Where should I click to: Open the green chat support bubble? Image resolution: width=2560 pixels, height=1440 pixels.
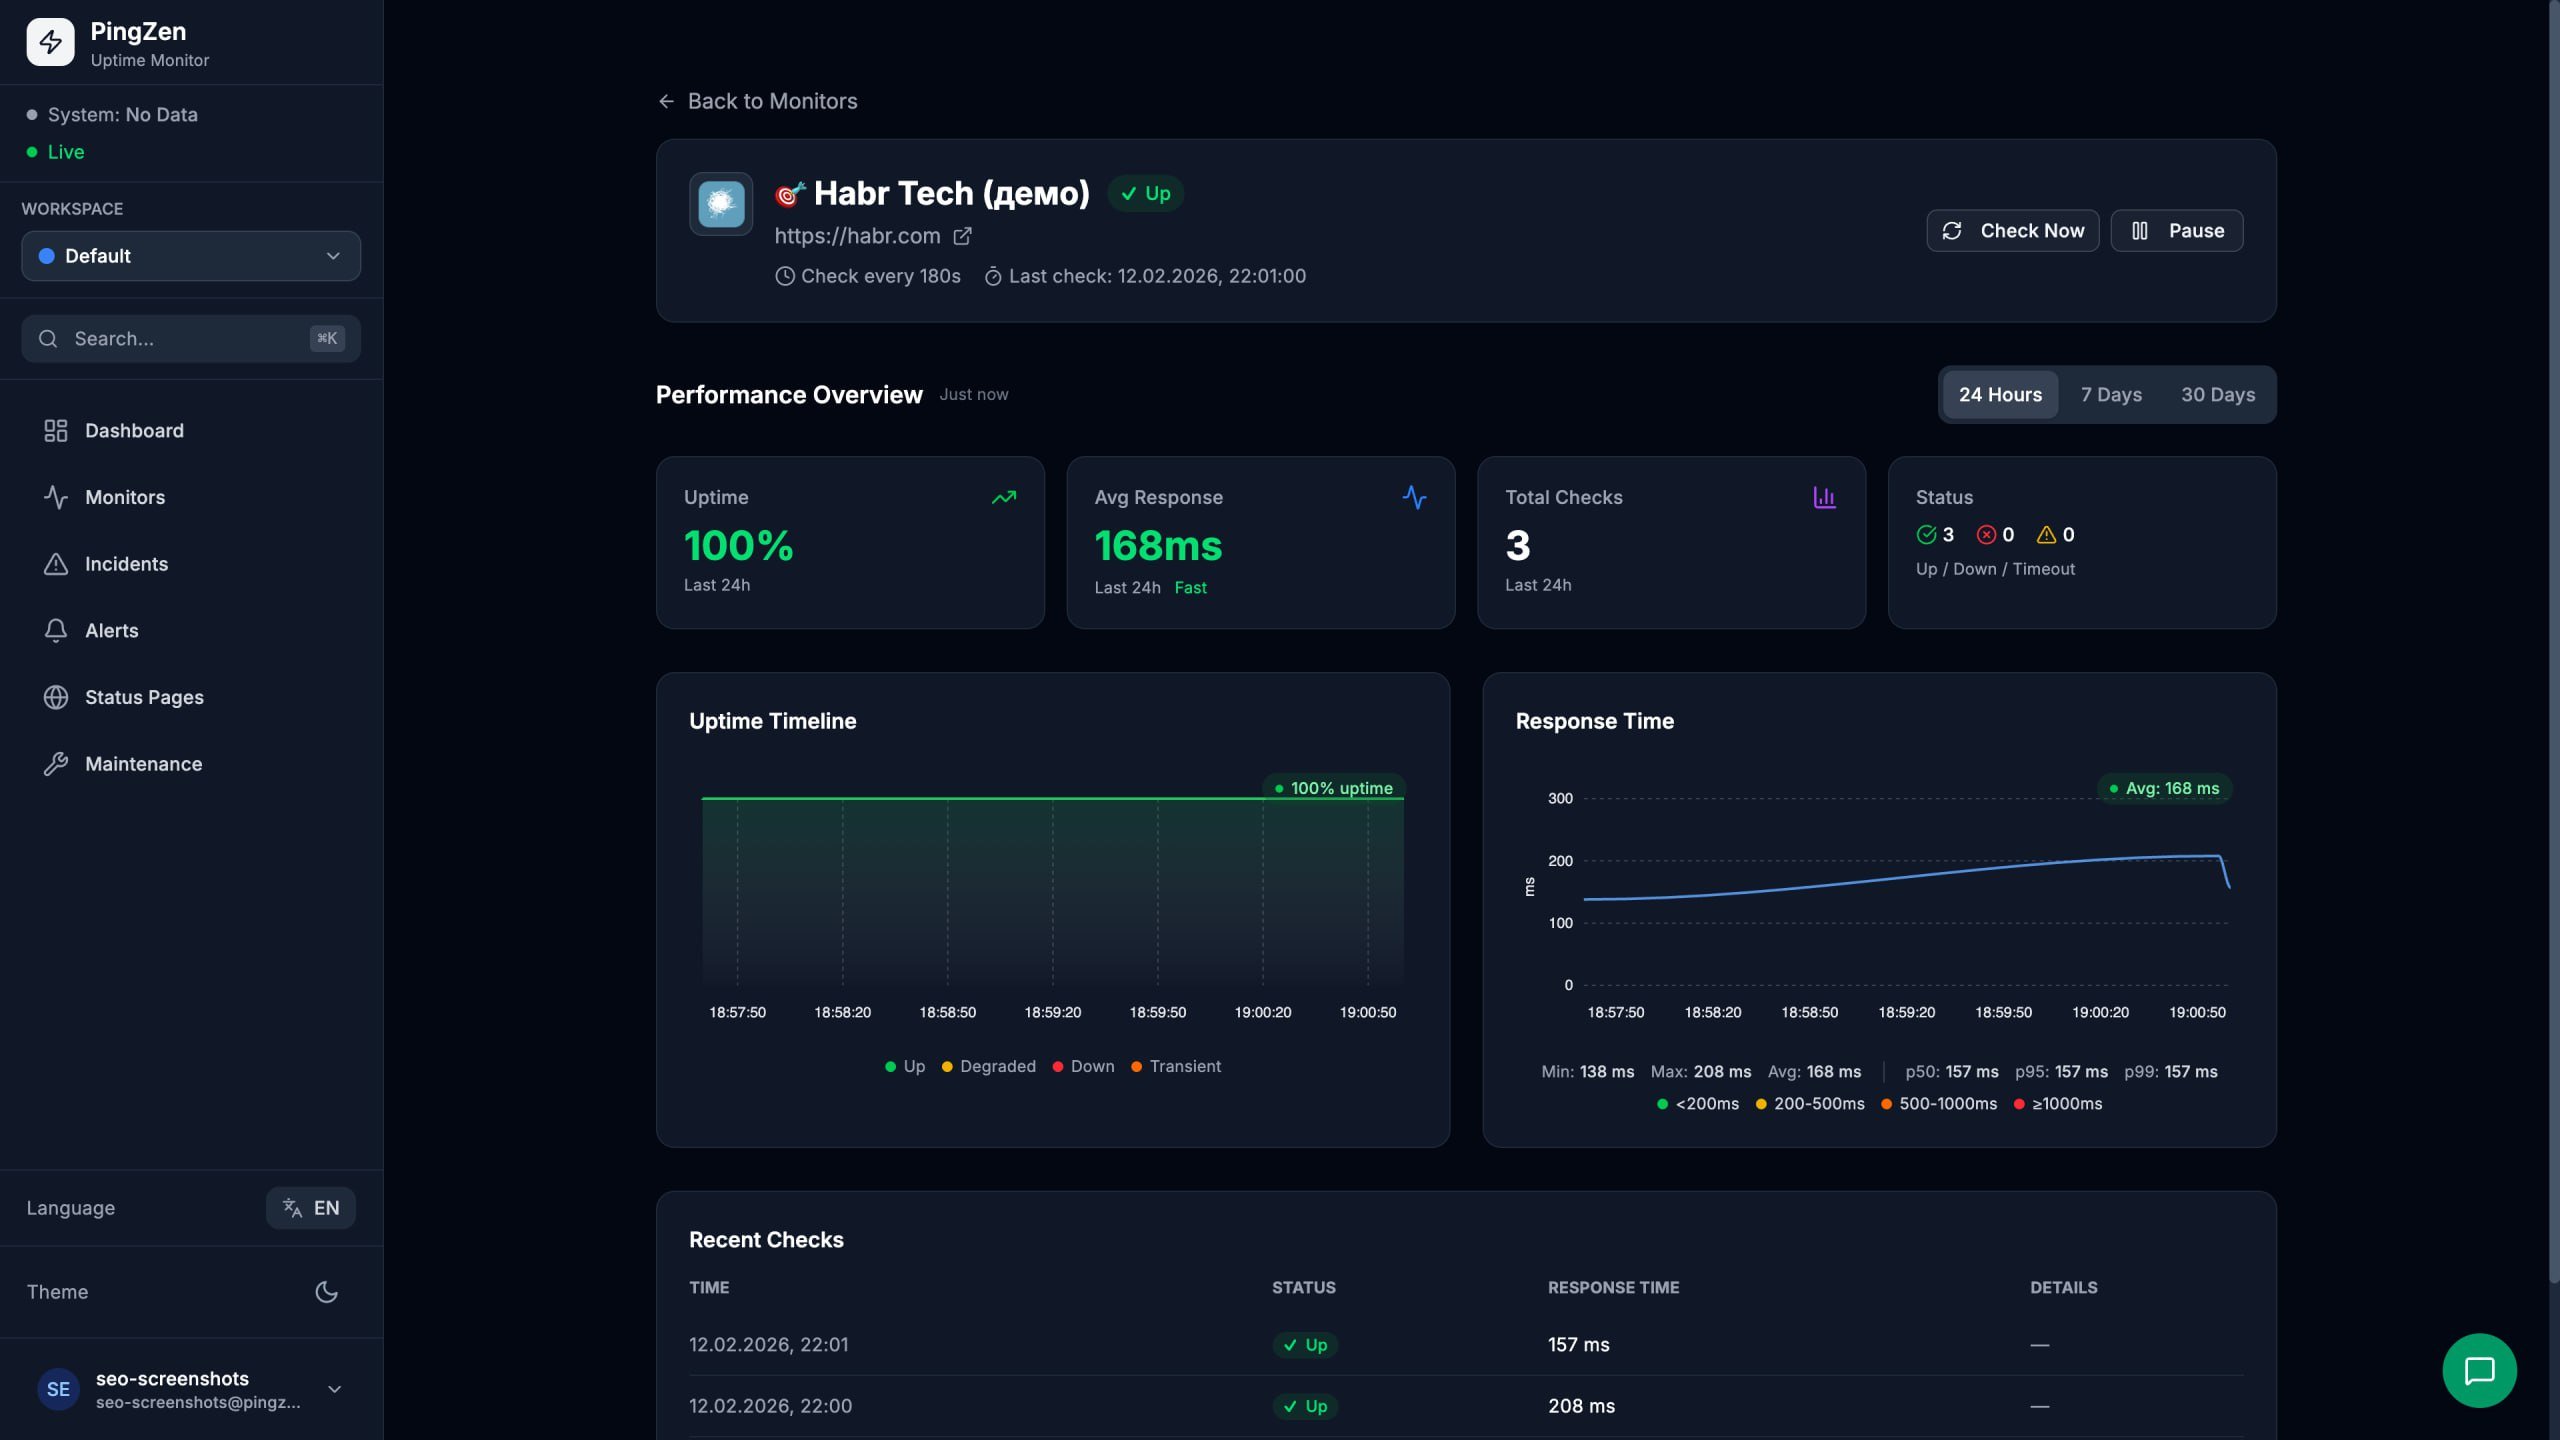pyautogui.click(x=2478, y=1370)
